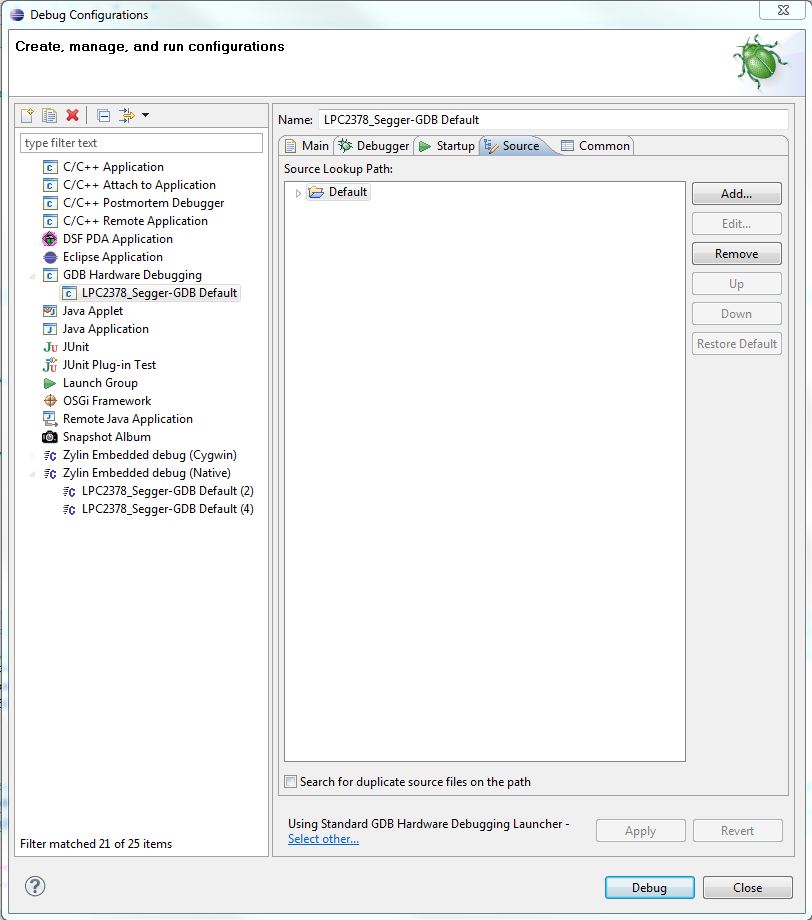Select the C/C++ Postmortem Debugger label
Screen dimensions: 812x920
[143, 203]
